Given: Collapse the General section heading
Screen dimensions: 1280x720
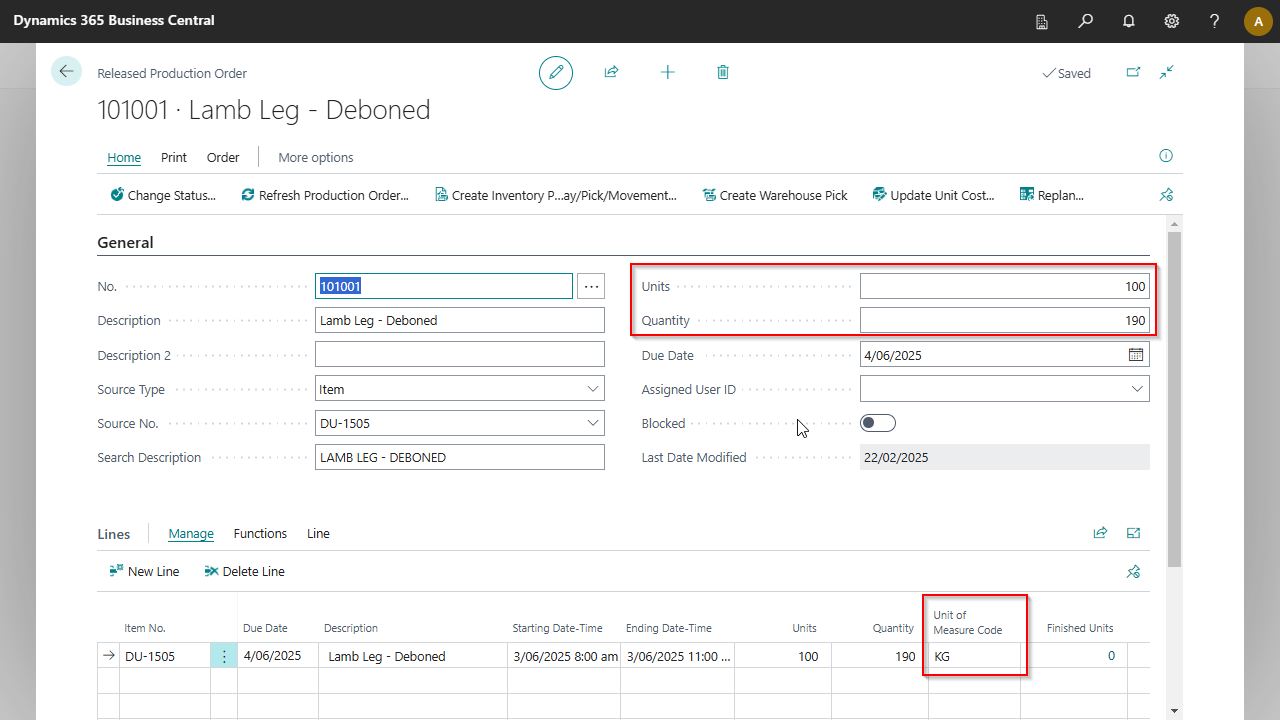Looking at the screenshot, I should point(125,242).
